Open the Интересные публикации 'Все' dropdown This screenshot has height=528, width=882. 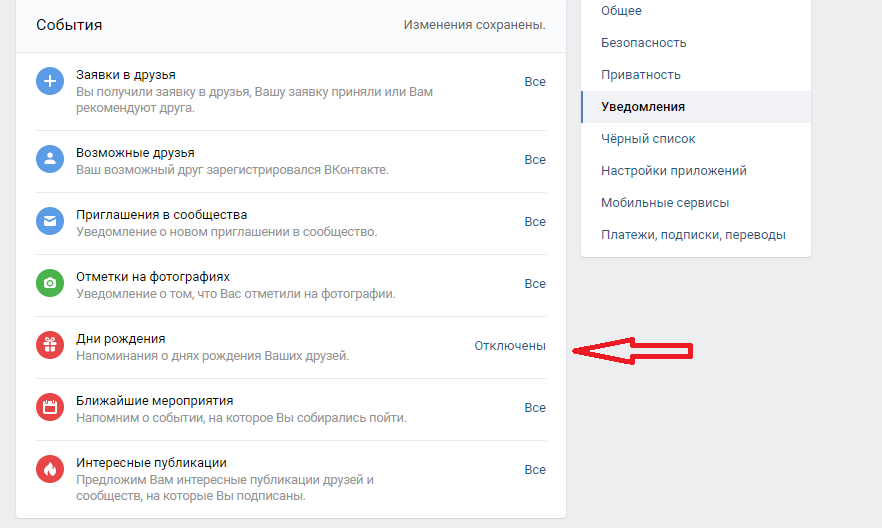[x=535, y=470]
